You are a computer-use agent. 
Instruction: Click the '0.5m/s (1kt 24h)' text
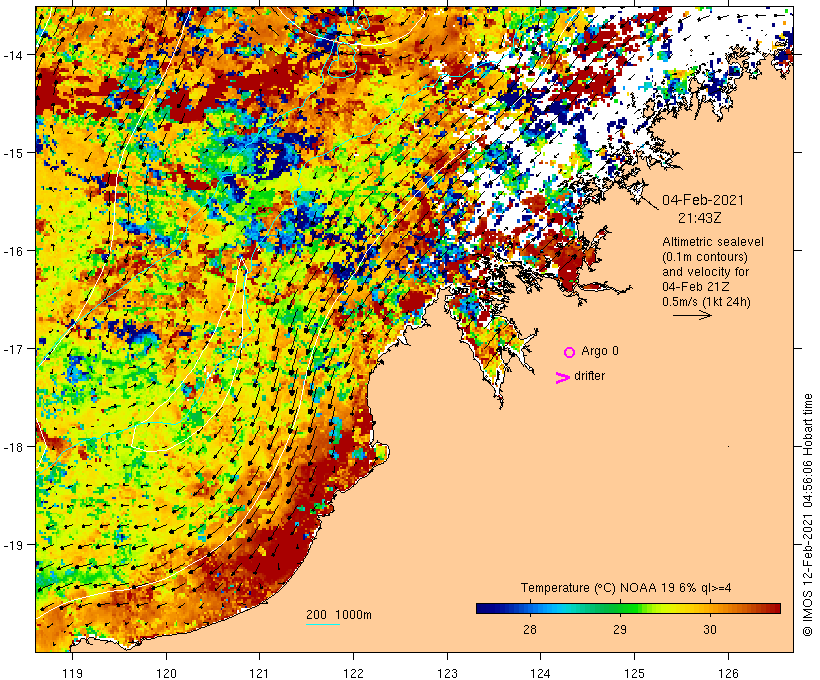(707, 302)
